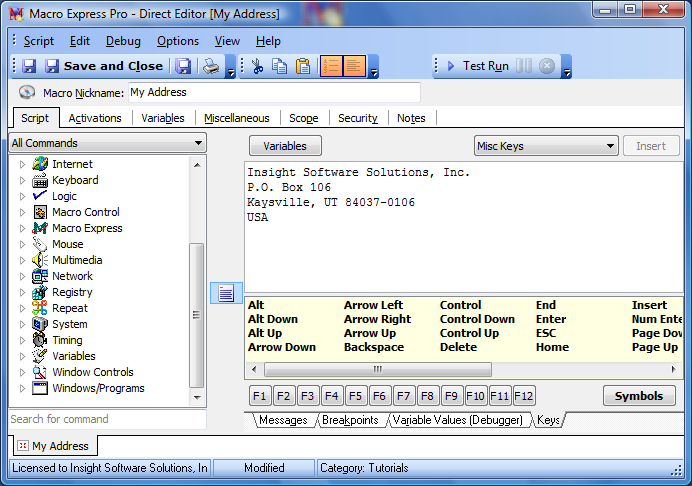
Task: Switch to the Messages bottom tab
Action: coord(283,420)
